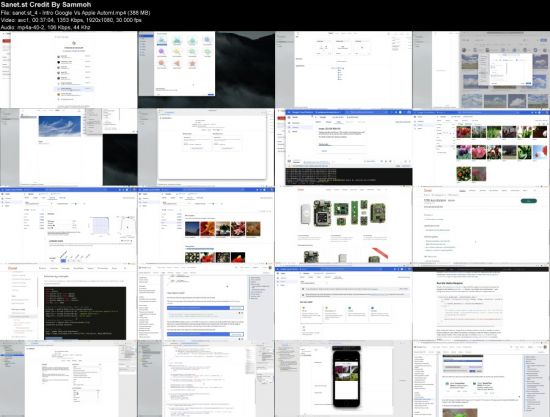Screen dimensions: 550x417
Task: Click the black terminal area in cloud console frame
Action: tap(349, 176)
